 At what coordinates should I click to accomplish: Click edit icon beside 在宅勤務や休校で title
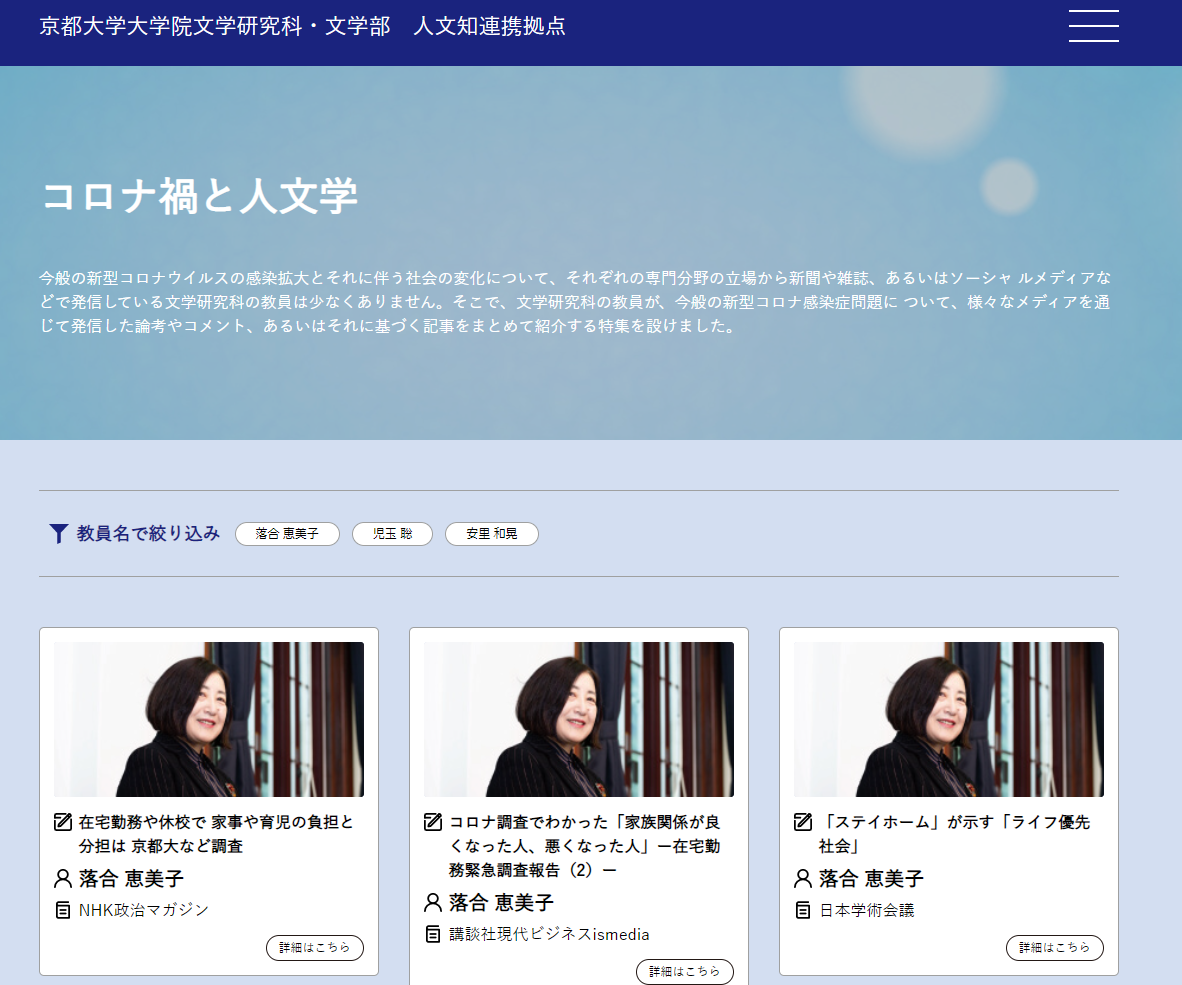pyautogui.click(x=63, y=821)
